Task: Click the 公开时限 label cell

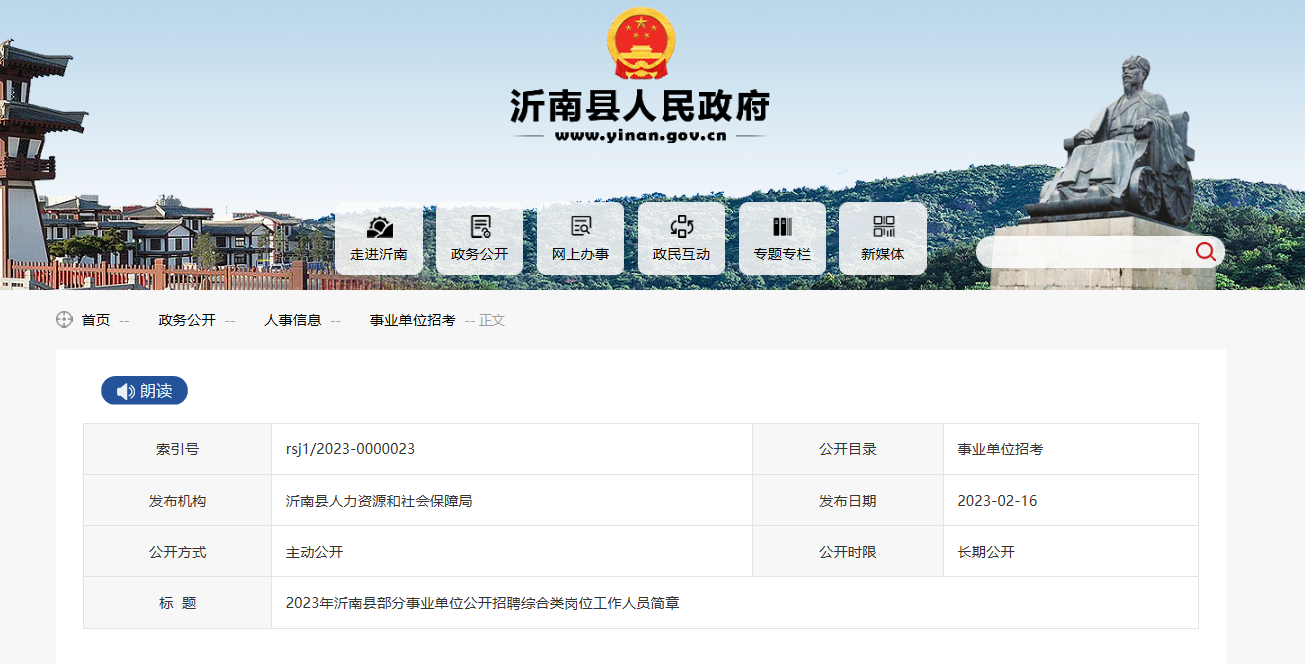Action: [x=848, y=552]
